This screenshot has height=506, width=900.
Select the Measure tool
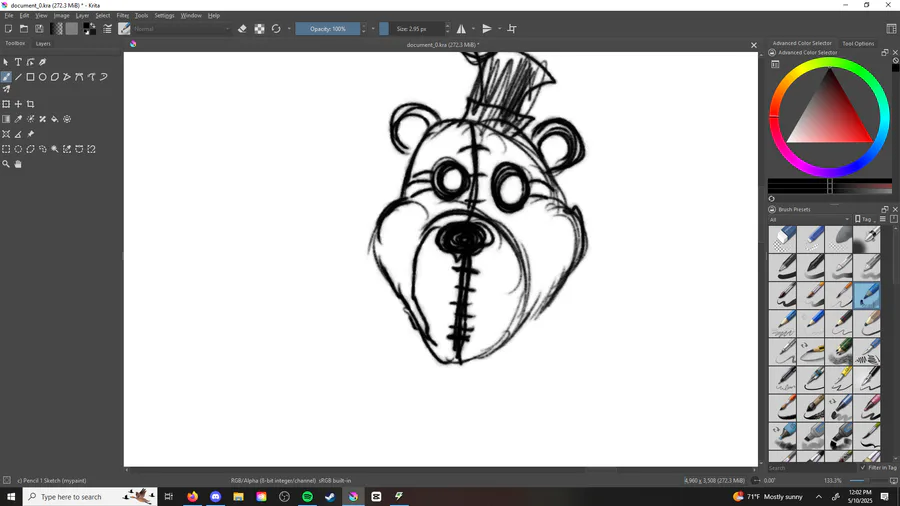pos(18,134)
